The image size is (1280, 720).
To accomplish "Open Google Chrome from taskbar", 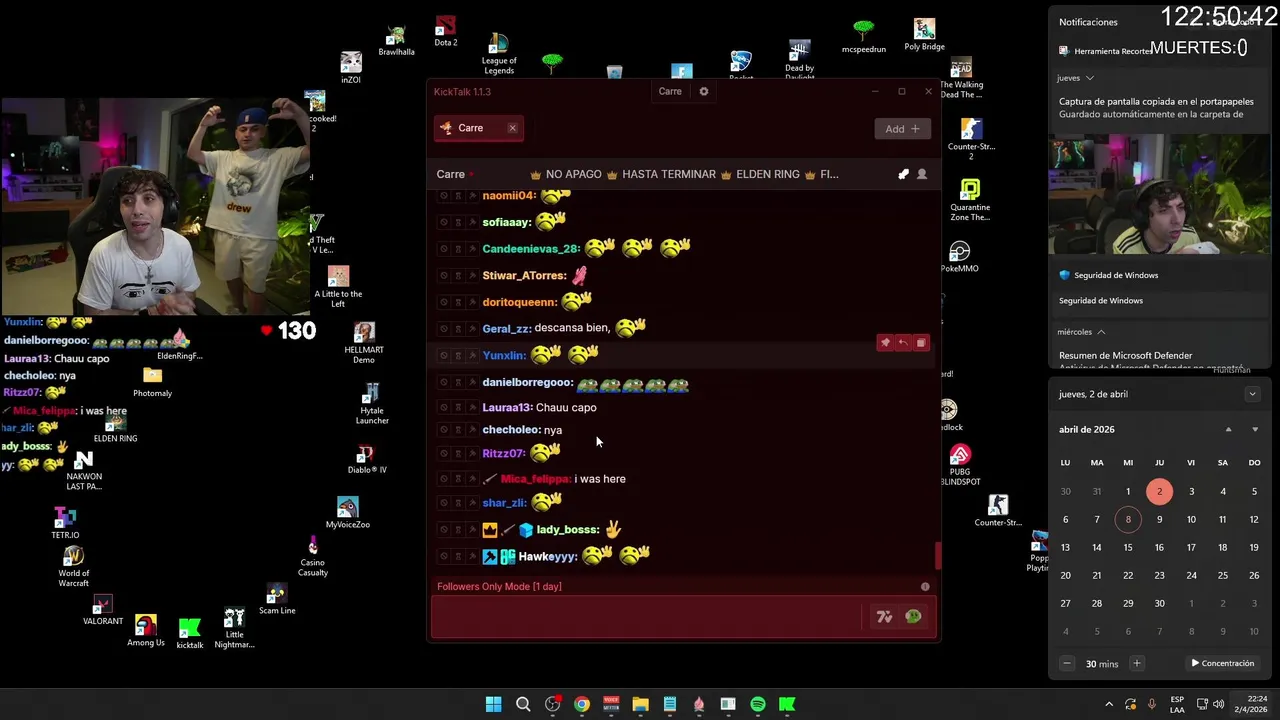I will click(581, 704).
